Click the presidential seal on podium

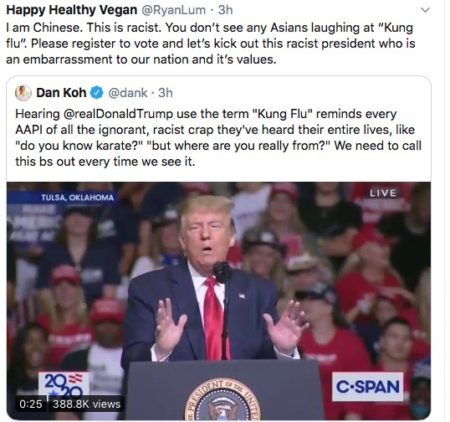pos(222,399)
